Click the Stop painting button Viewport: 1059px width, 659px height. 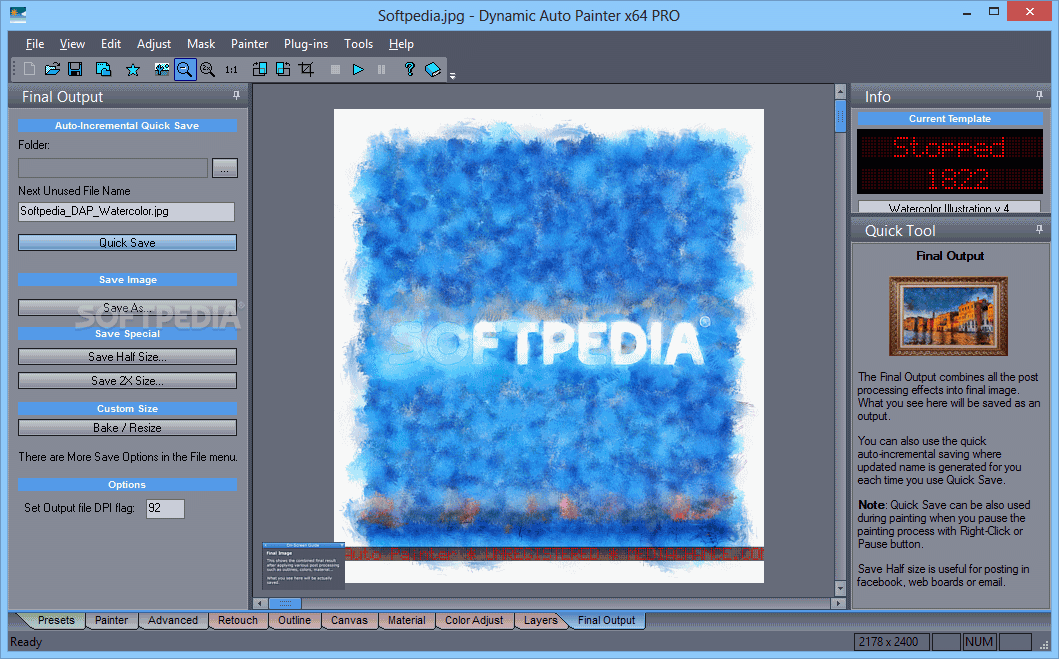coord(335,69)
